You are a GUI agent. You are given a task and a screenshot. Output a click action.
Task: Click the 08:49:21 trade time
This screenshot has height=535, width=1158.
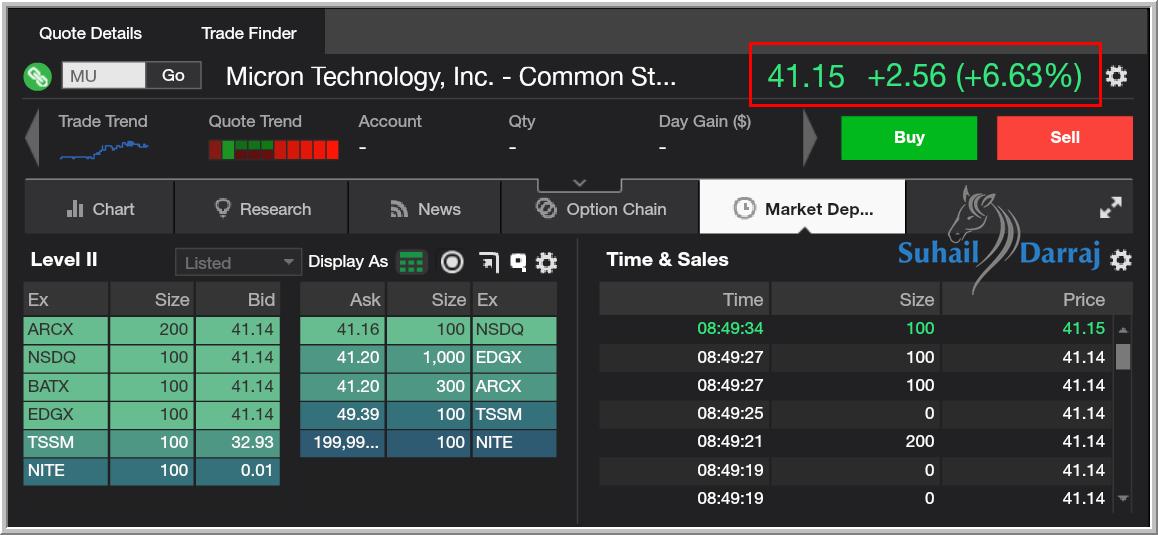[730, 441]
